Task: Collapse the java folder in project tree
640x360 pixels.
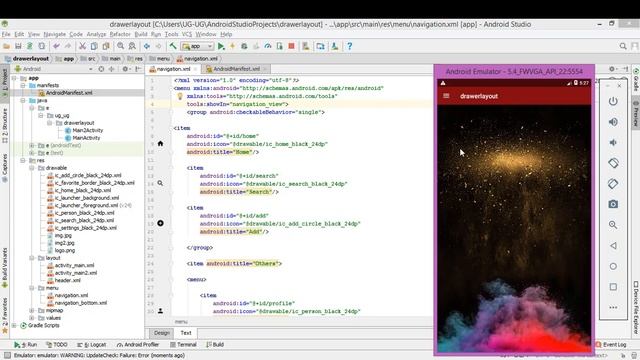Action: pos(23,100)
